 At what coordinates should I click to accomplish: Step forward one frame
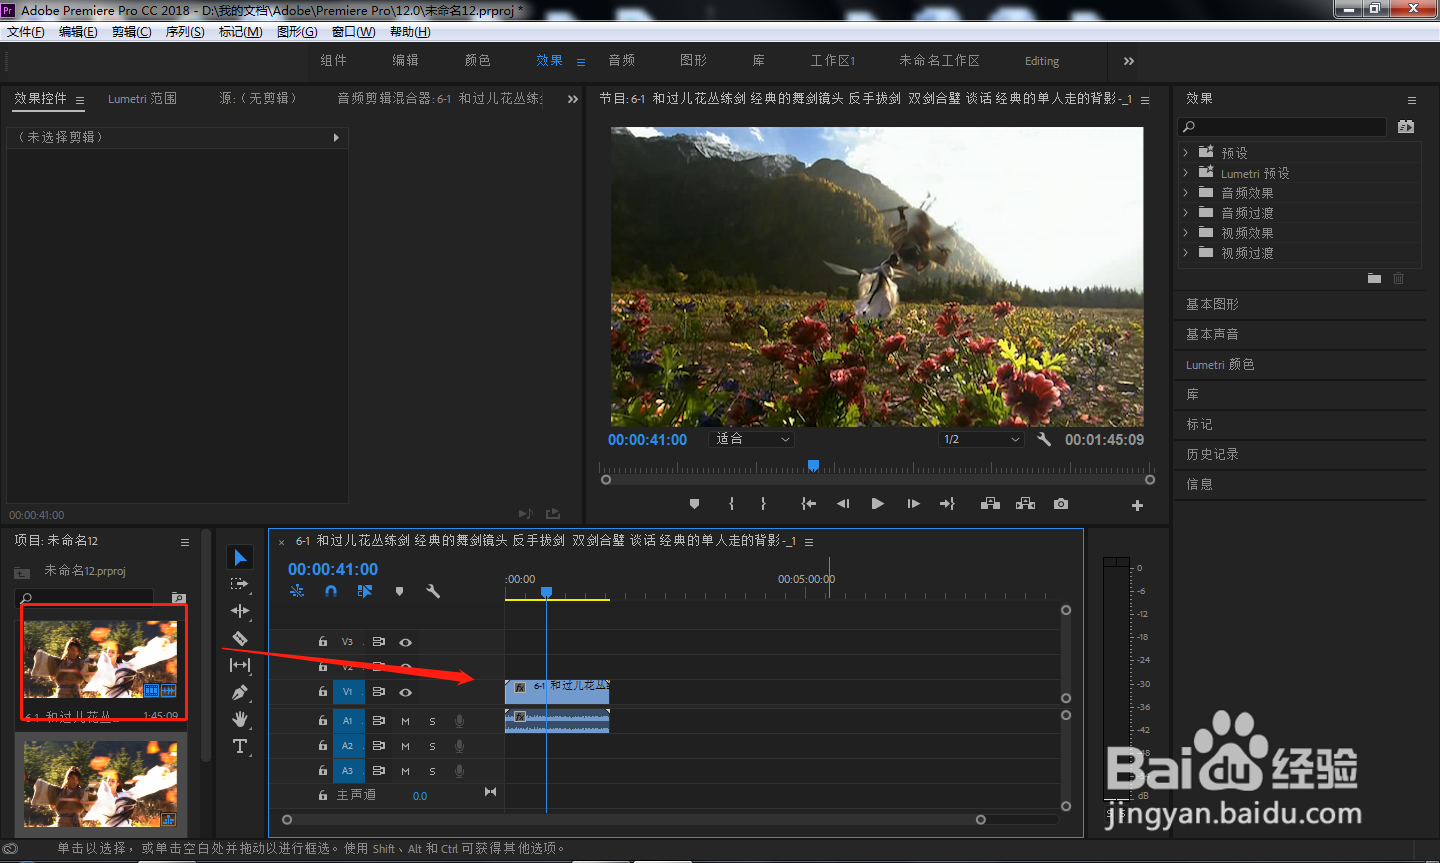coord(913,504)
